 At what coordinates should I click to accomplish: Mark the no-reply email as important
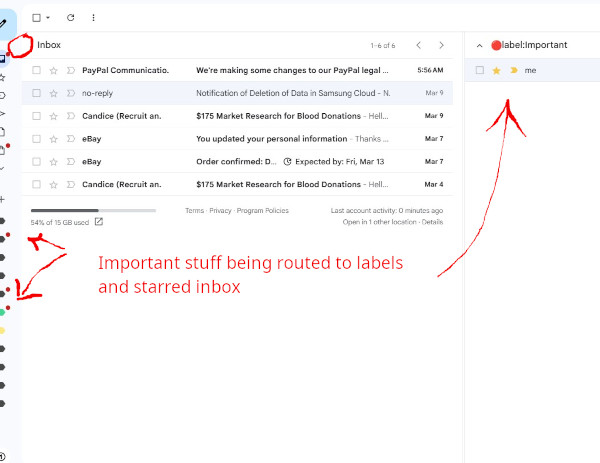[70, 93]
